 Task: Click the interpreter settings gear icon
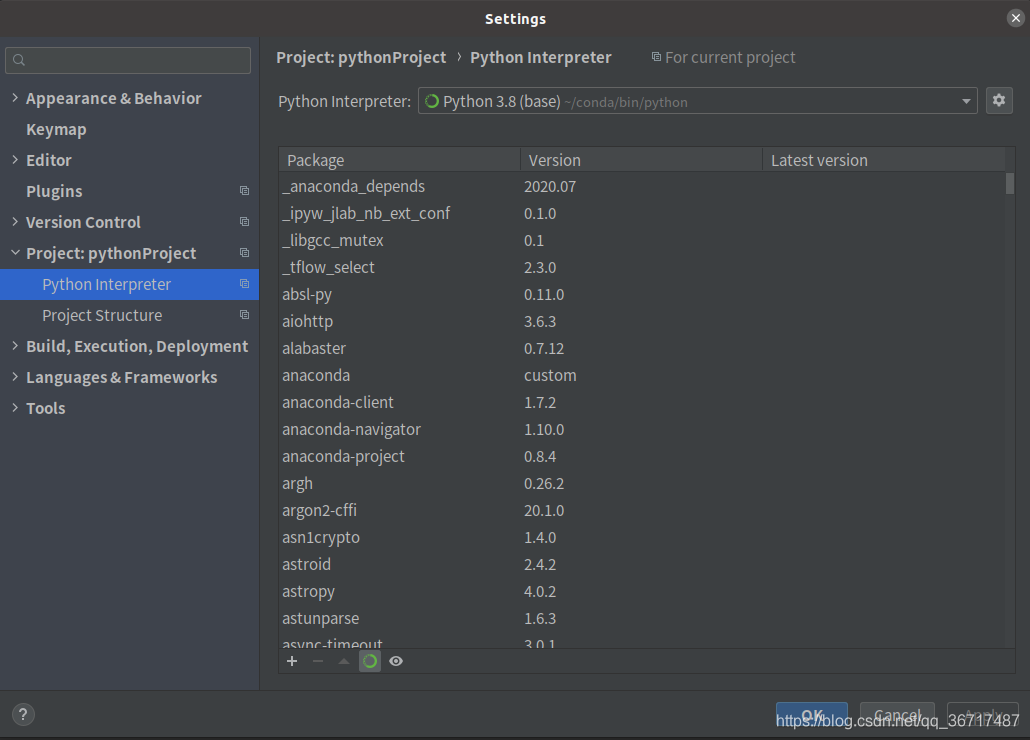[998, 100]
